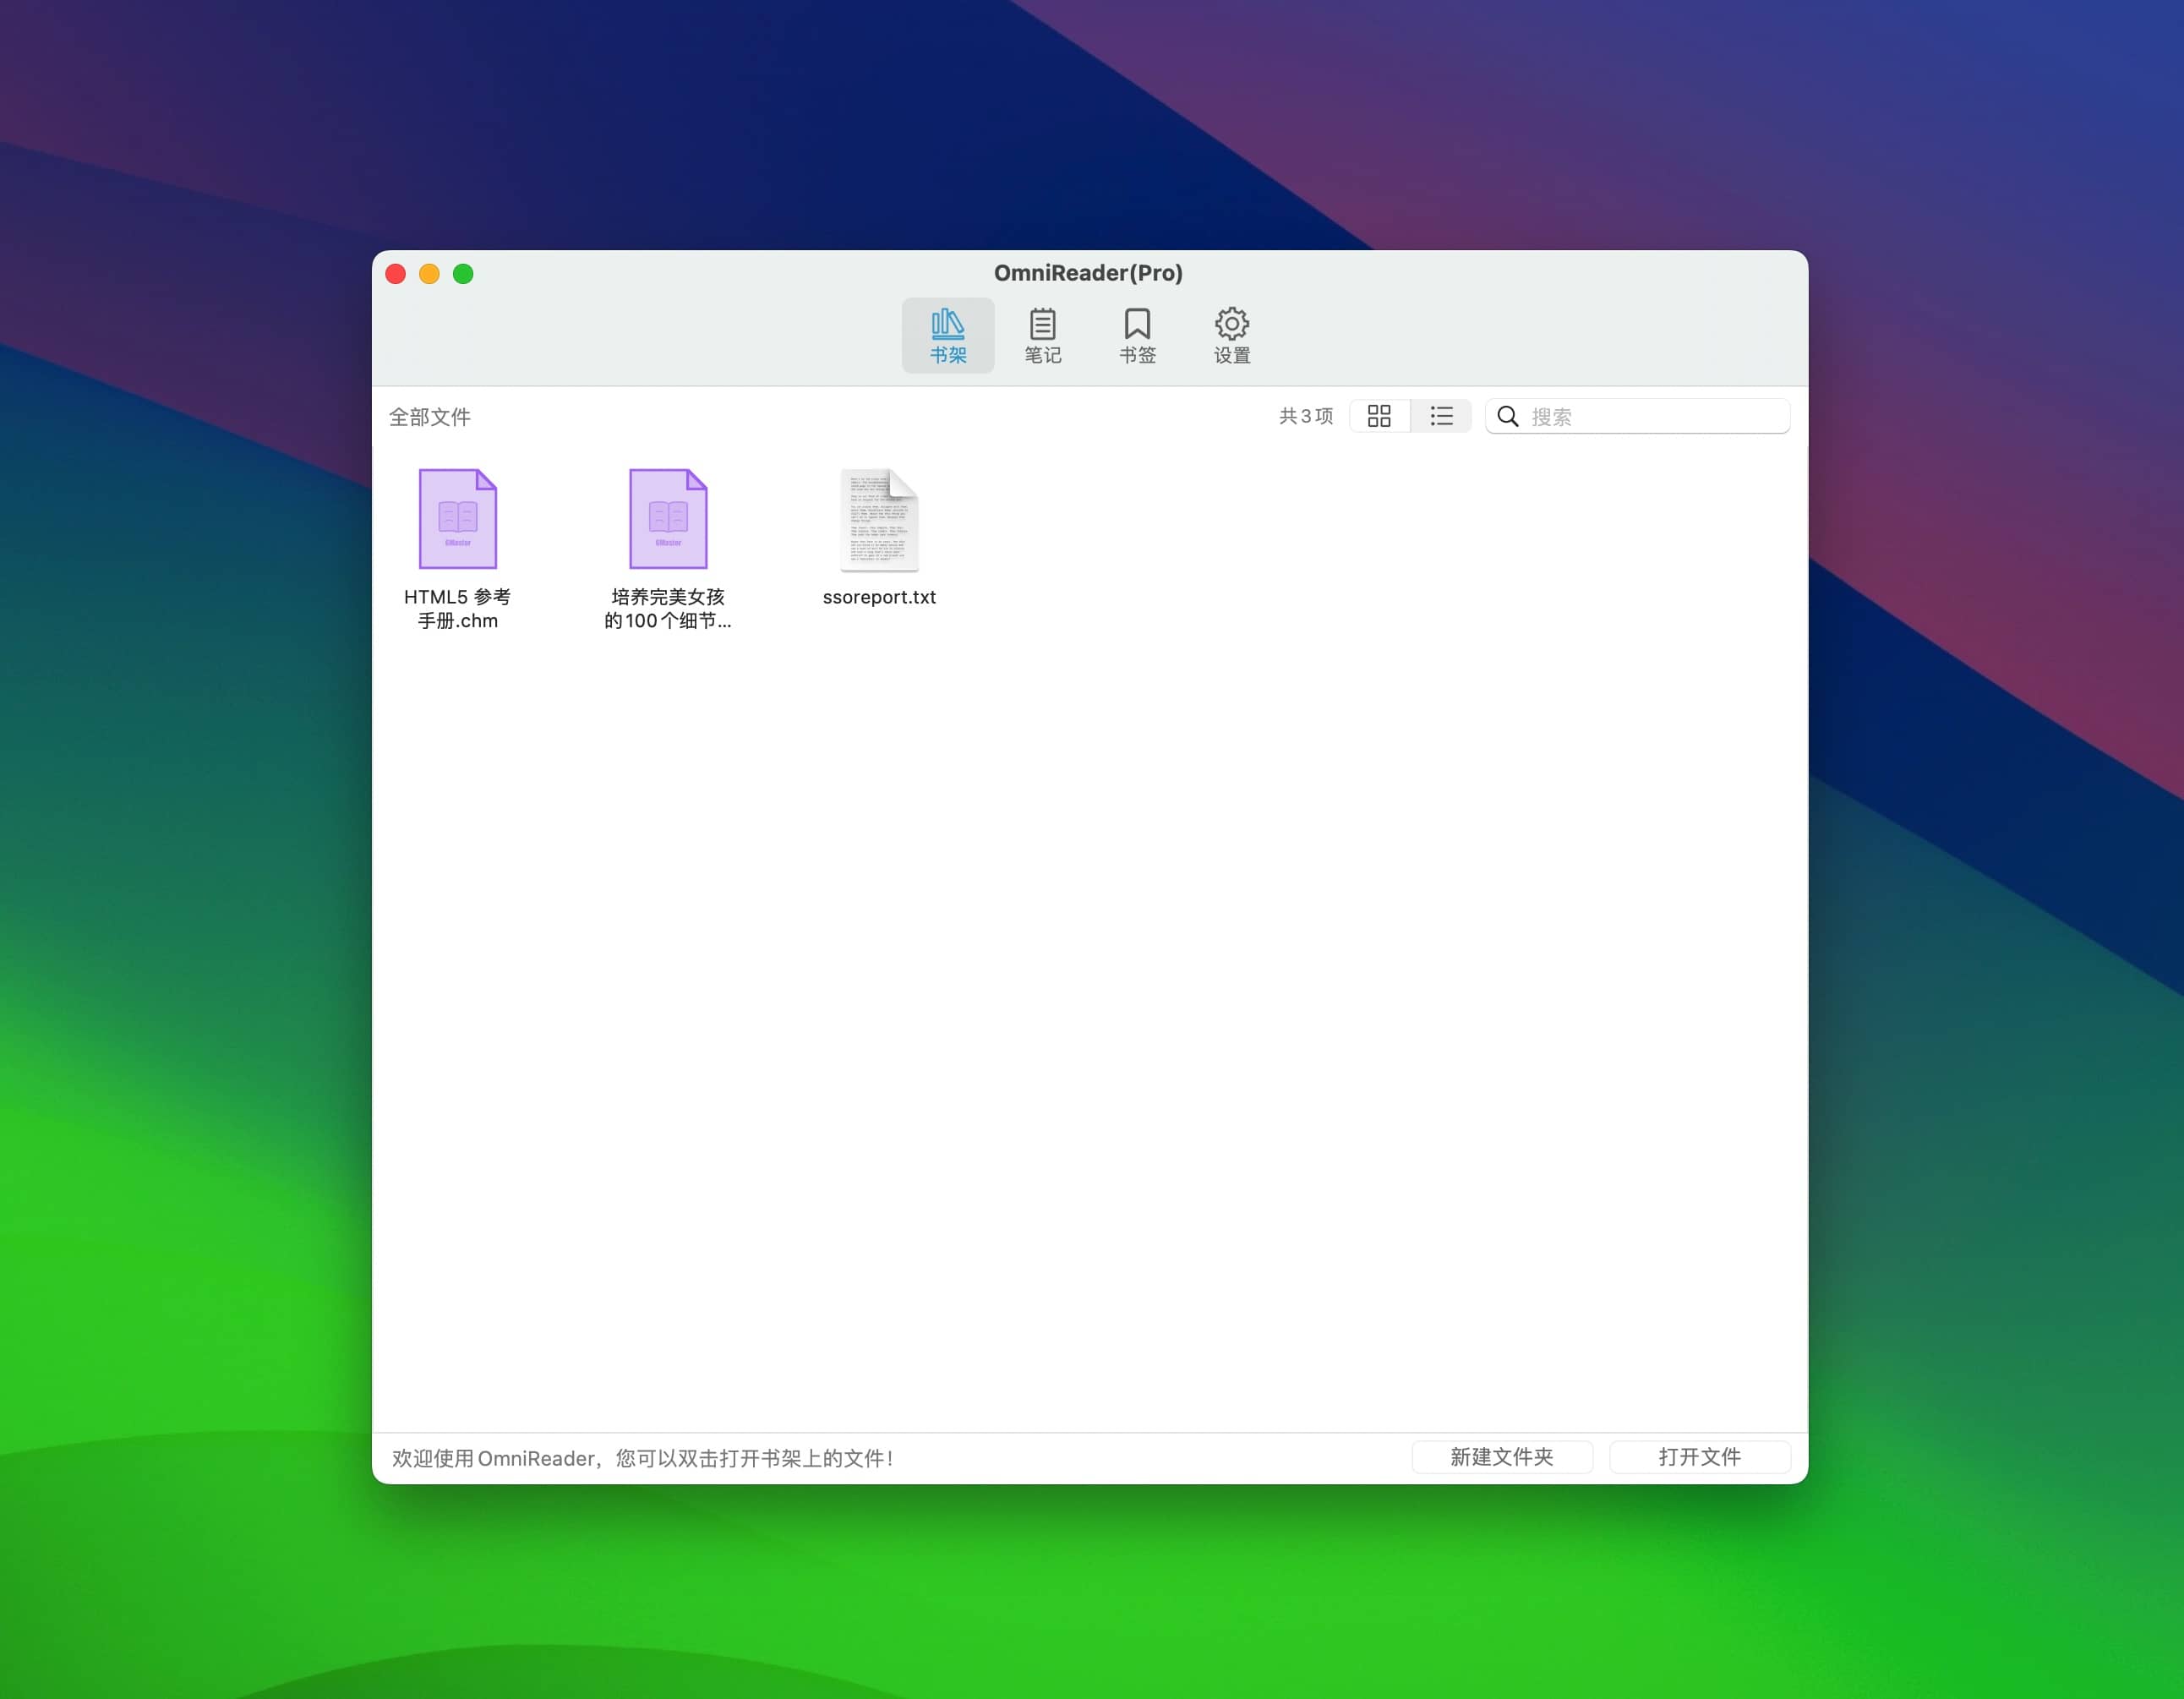Select the 培养完美女孩的100个细节 book icon
The width and height of the screenshot is (2184, 1699).
tap(668, 518)
